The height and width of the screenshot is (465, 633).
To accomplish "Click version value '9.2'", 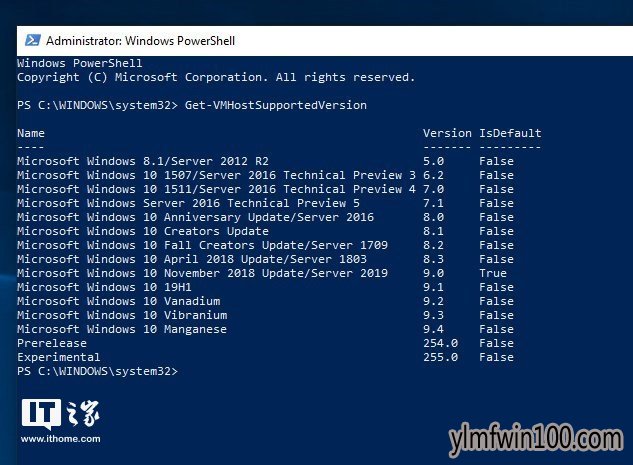I will pyautogui.click(x=434, y=301).
